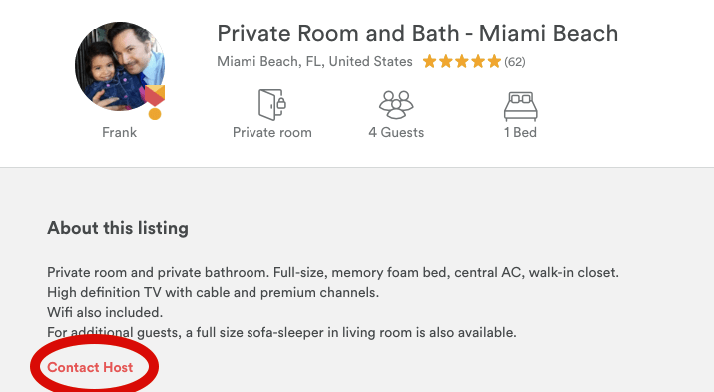Click the fifth gold rating star

494,61
